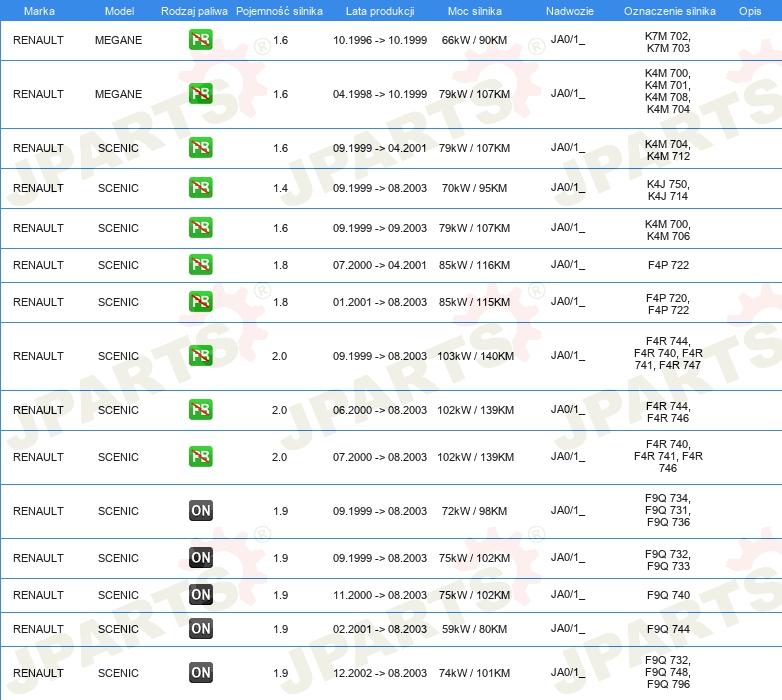The image size is (782, 700).
Task: Click the Marka column header
Action: point(39,11)
